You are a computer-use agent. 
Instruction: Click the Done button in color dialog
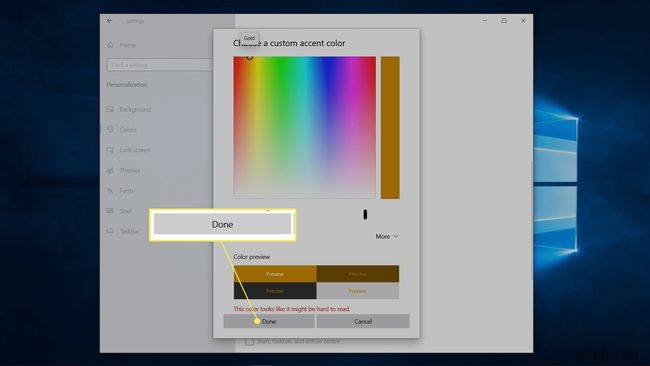269,321
